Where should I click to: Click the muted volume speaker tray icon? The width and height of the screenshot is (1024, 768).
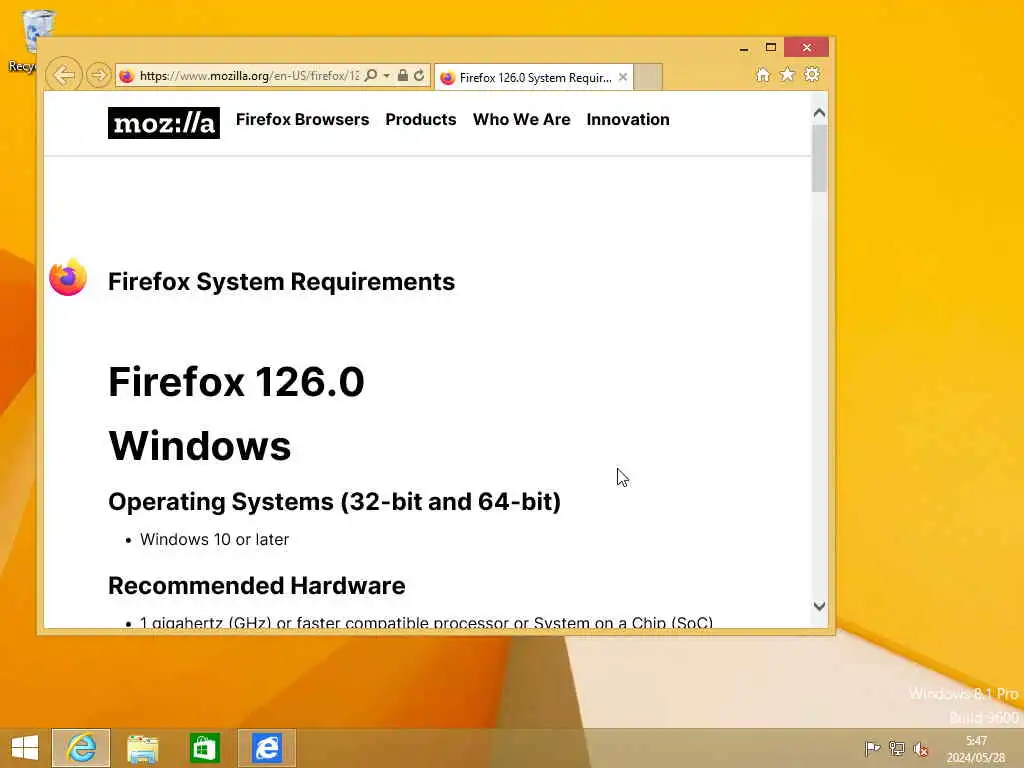point(921,749)
